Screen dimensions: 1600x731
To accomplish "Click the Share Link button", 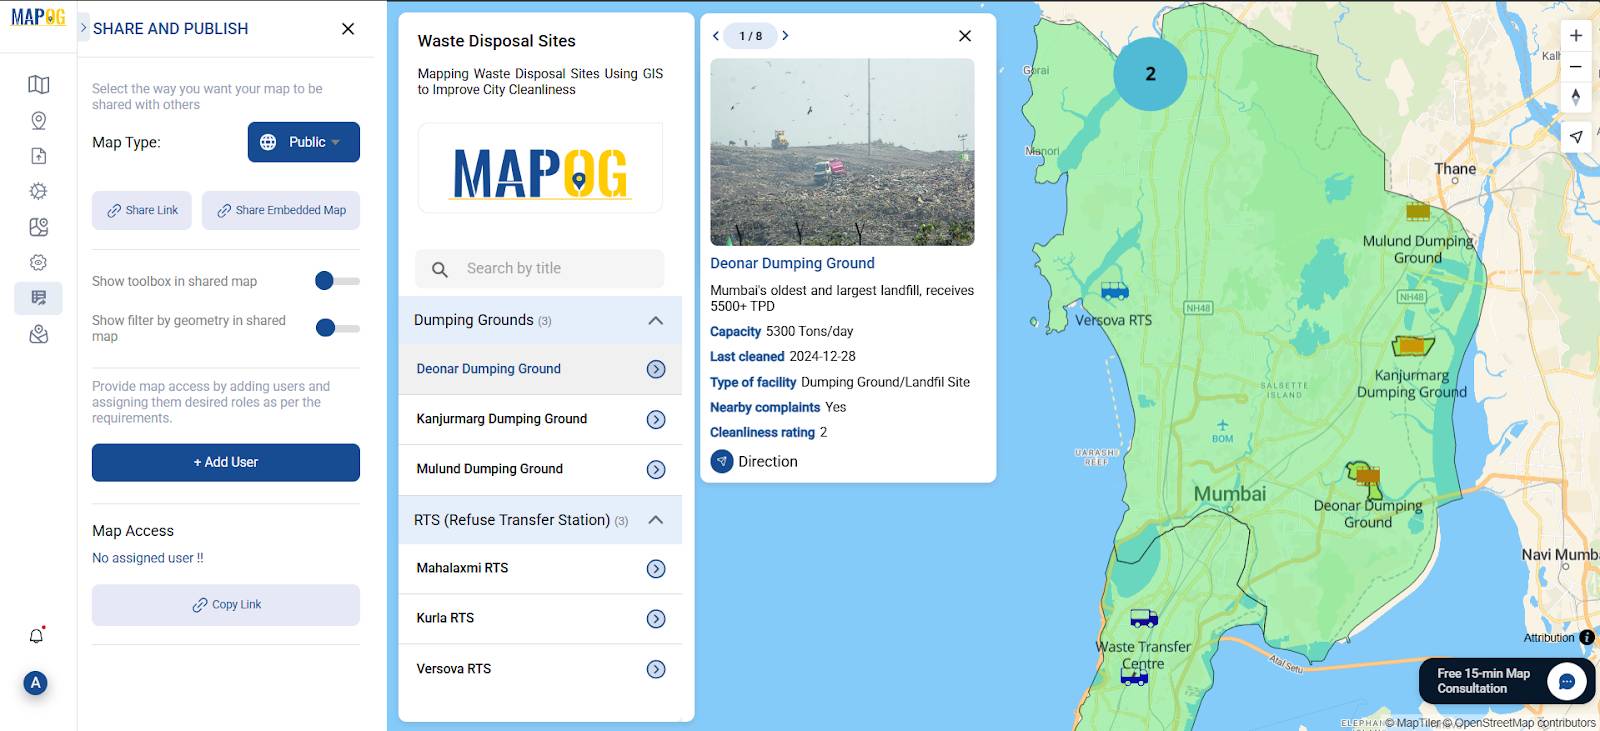I will pyautogui.click(x=142, y=210).
